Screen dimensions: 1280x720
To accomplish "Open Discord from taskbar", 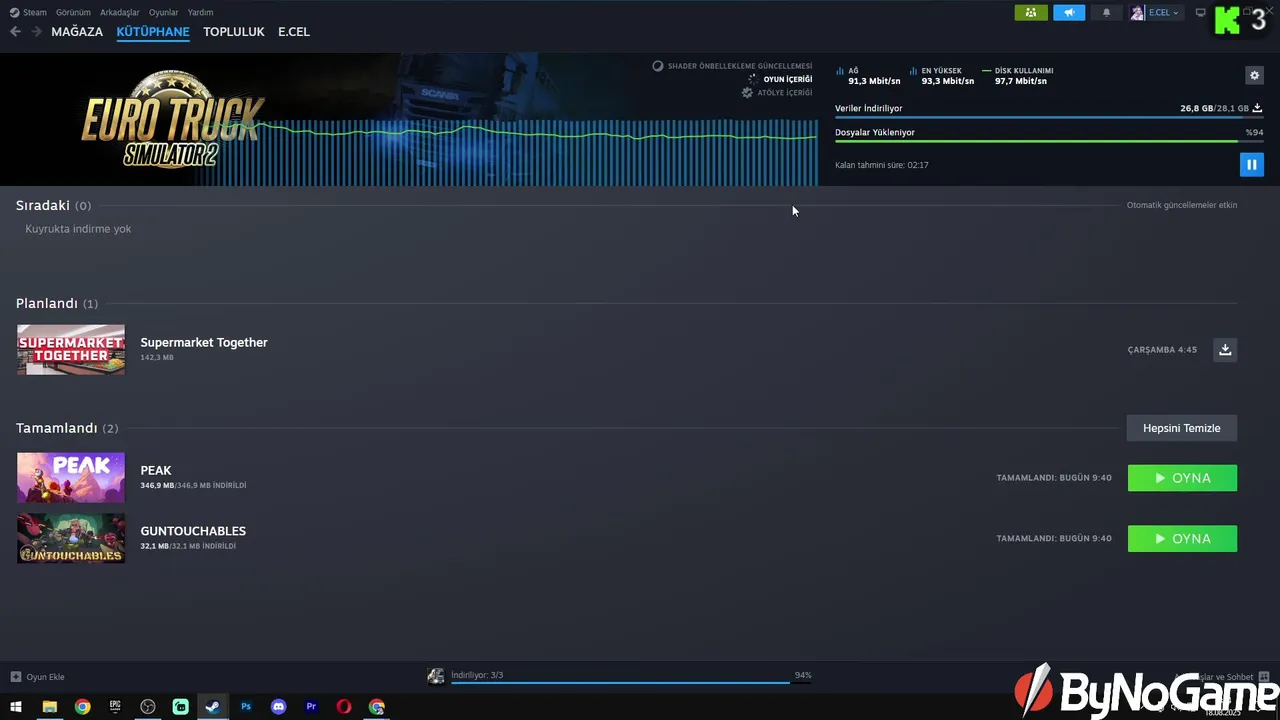I will (x=278, y=707).
